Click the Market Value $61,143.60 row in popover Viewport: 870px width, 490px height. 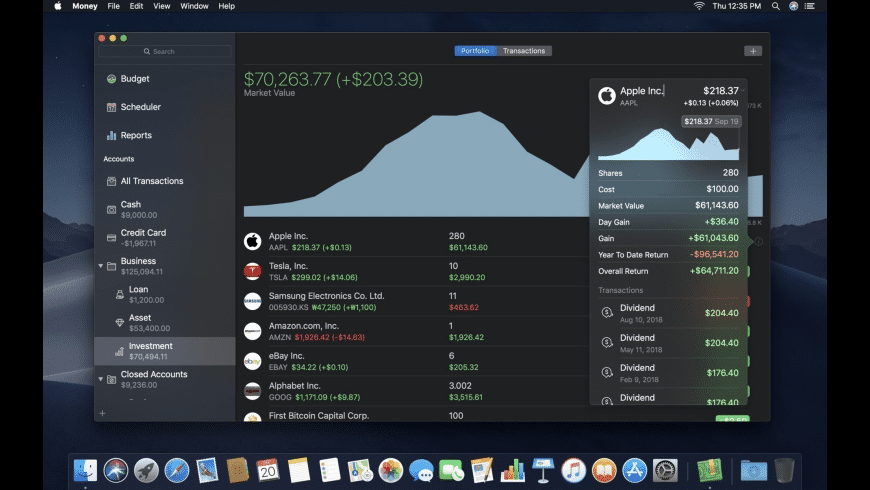669,205
